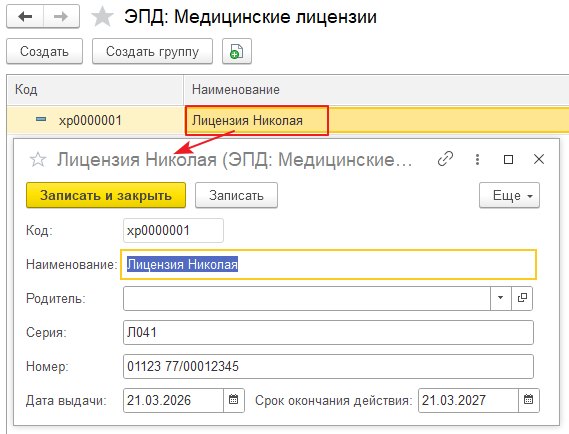Screen dimensions: 569x434
Task: Click the Создать группу button
Action: (152, 52)
